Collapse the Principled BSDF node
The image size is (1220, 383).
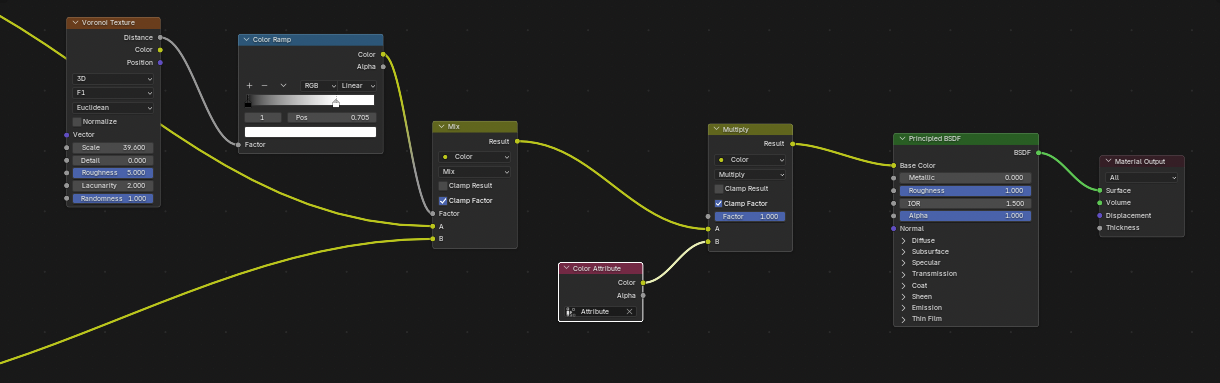click(x=902, y=139)
